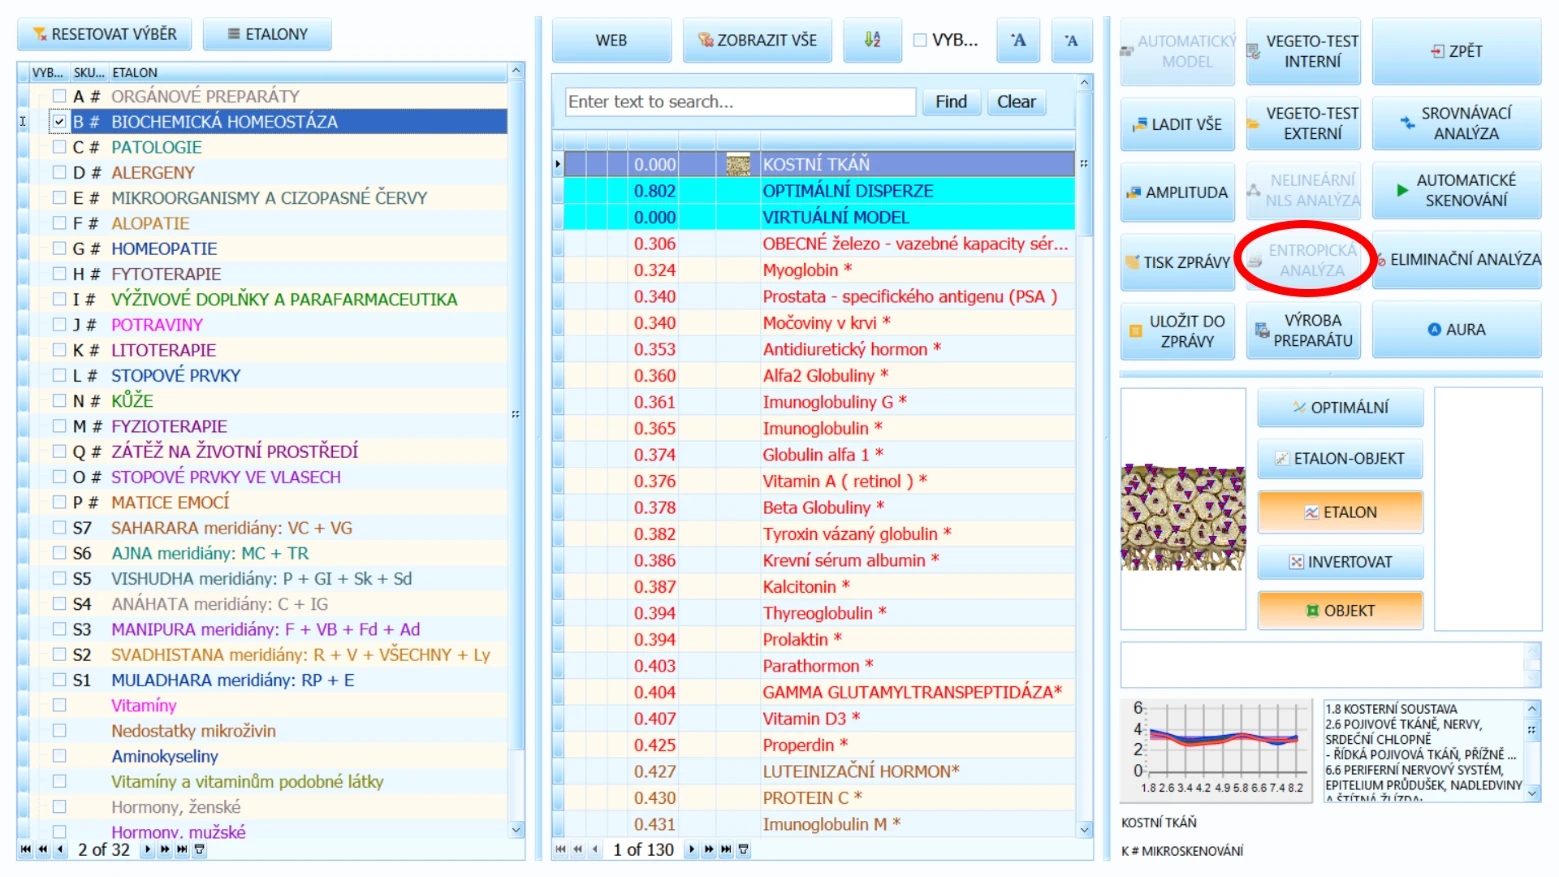Go to next page in the 130-item results navigator
The width and height of the screenshot is (1559, 877).
pos(709,850)
